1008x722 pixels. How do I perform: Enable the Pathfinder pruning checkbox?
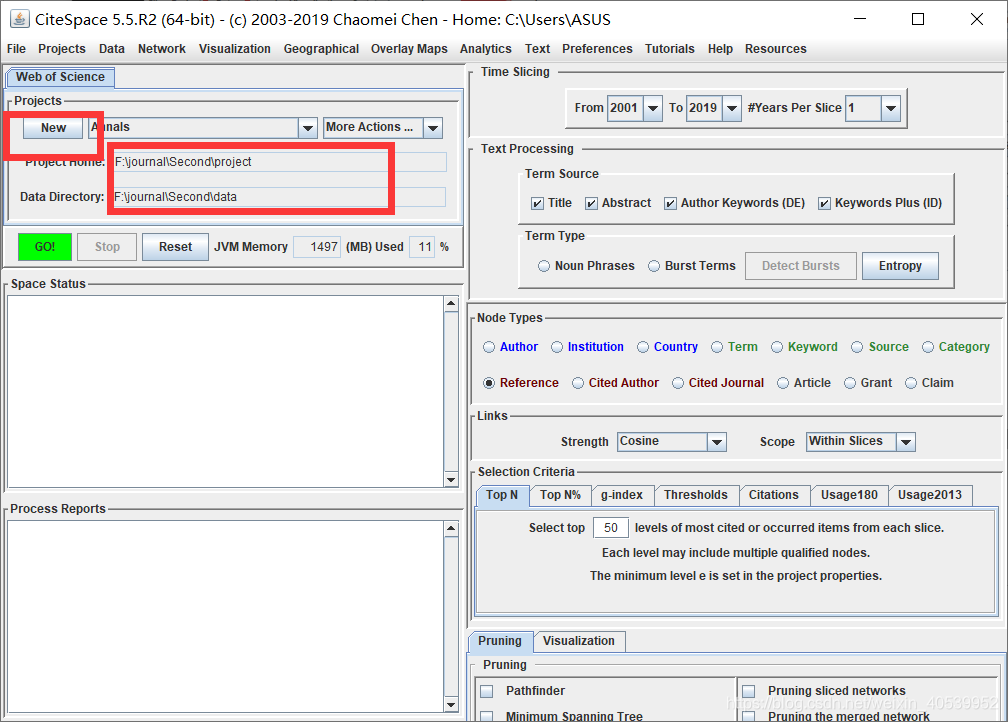click(x=487, y=691)
